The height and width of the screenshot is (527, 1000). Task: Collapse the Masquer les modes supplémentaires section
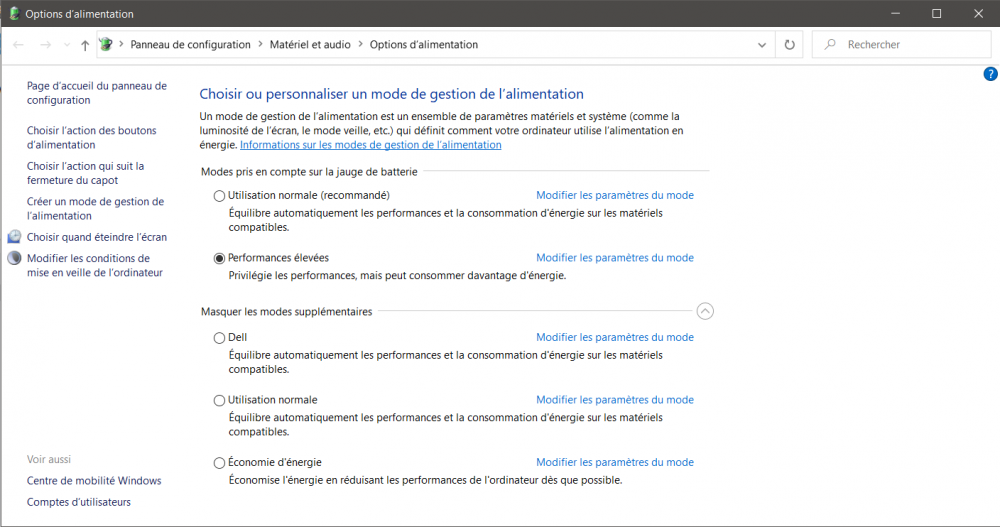tap(705, 311)
